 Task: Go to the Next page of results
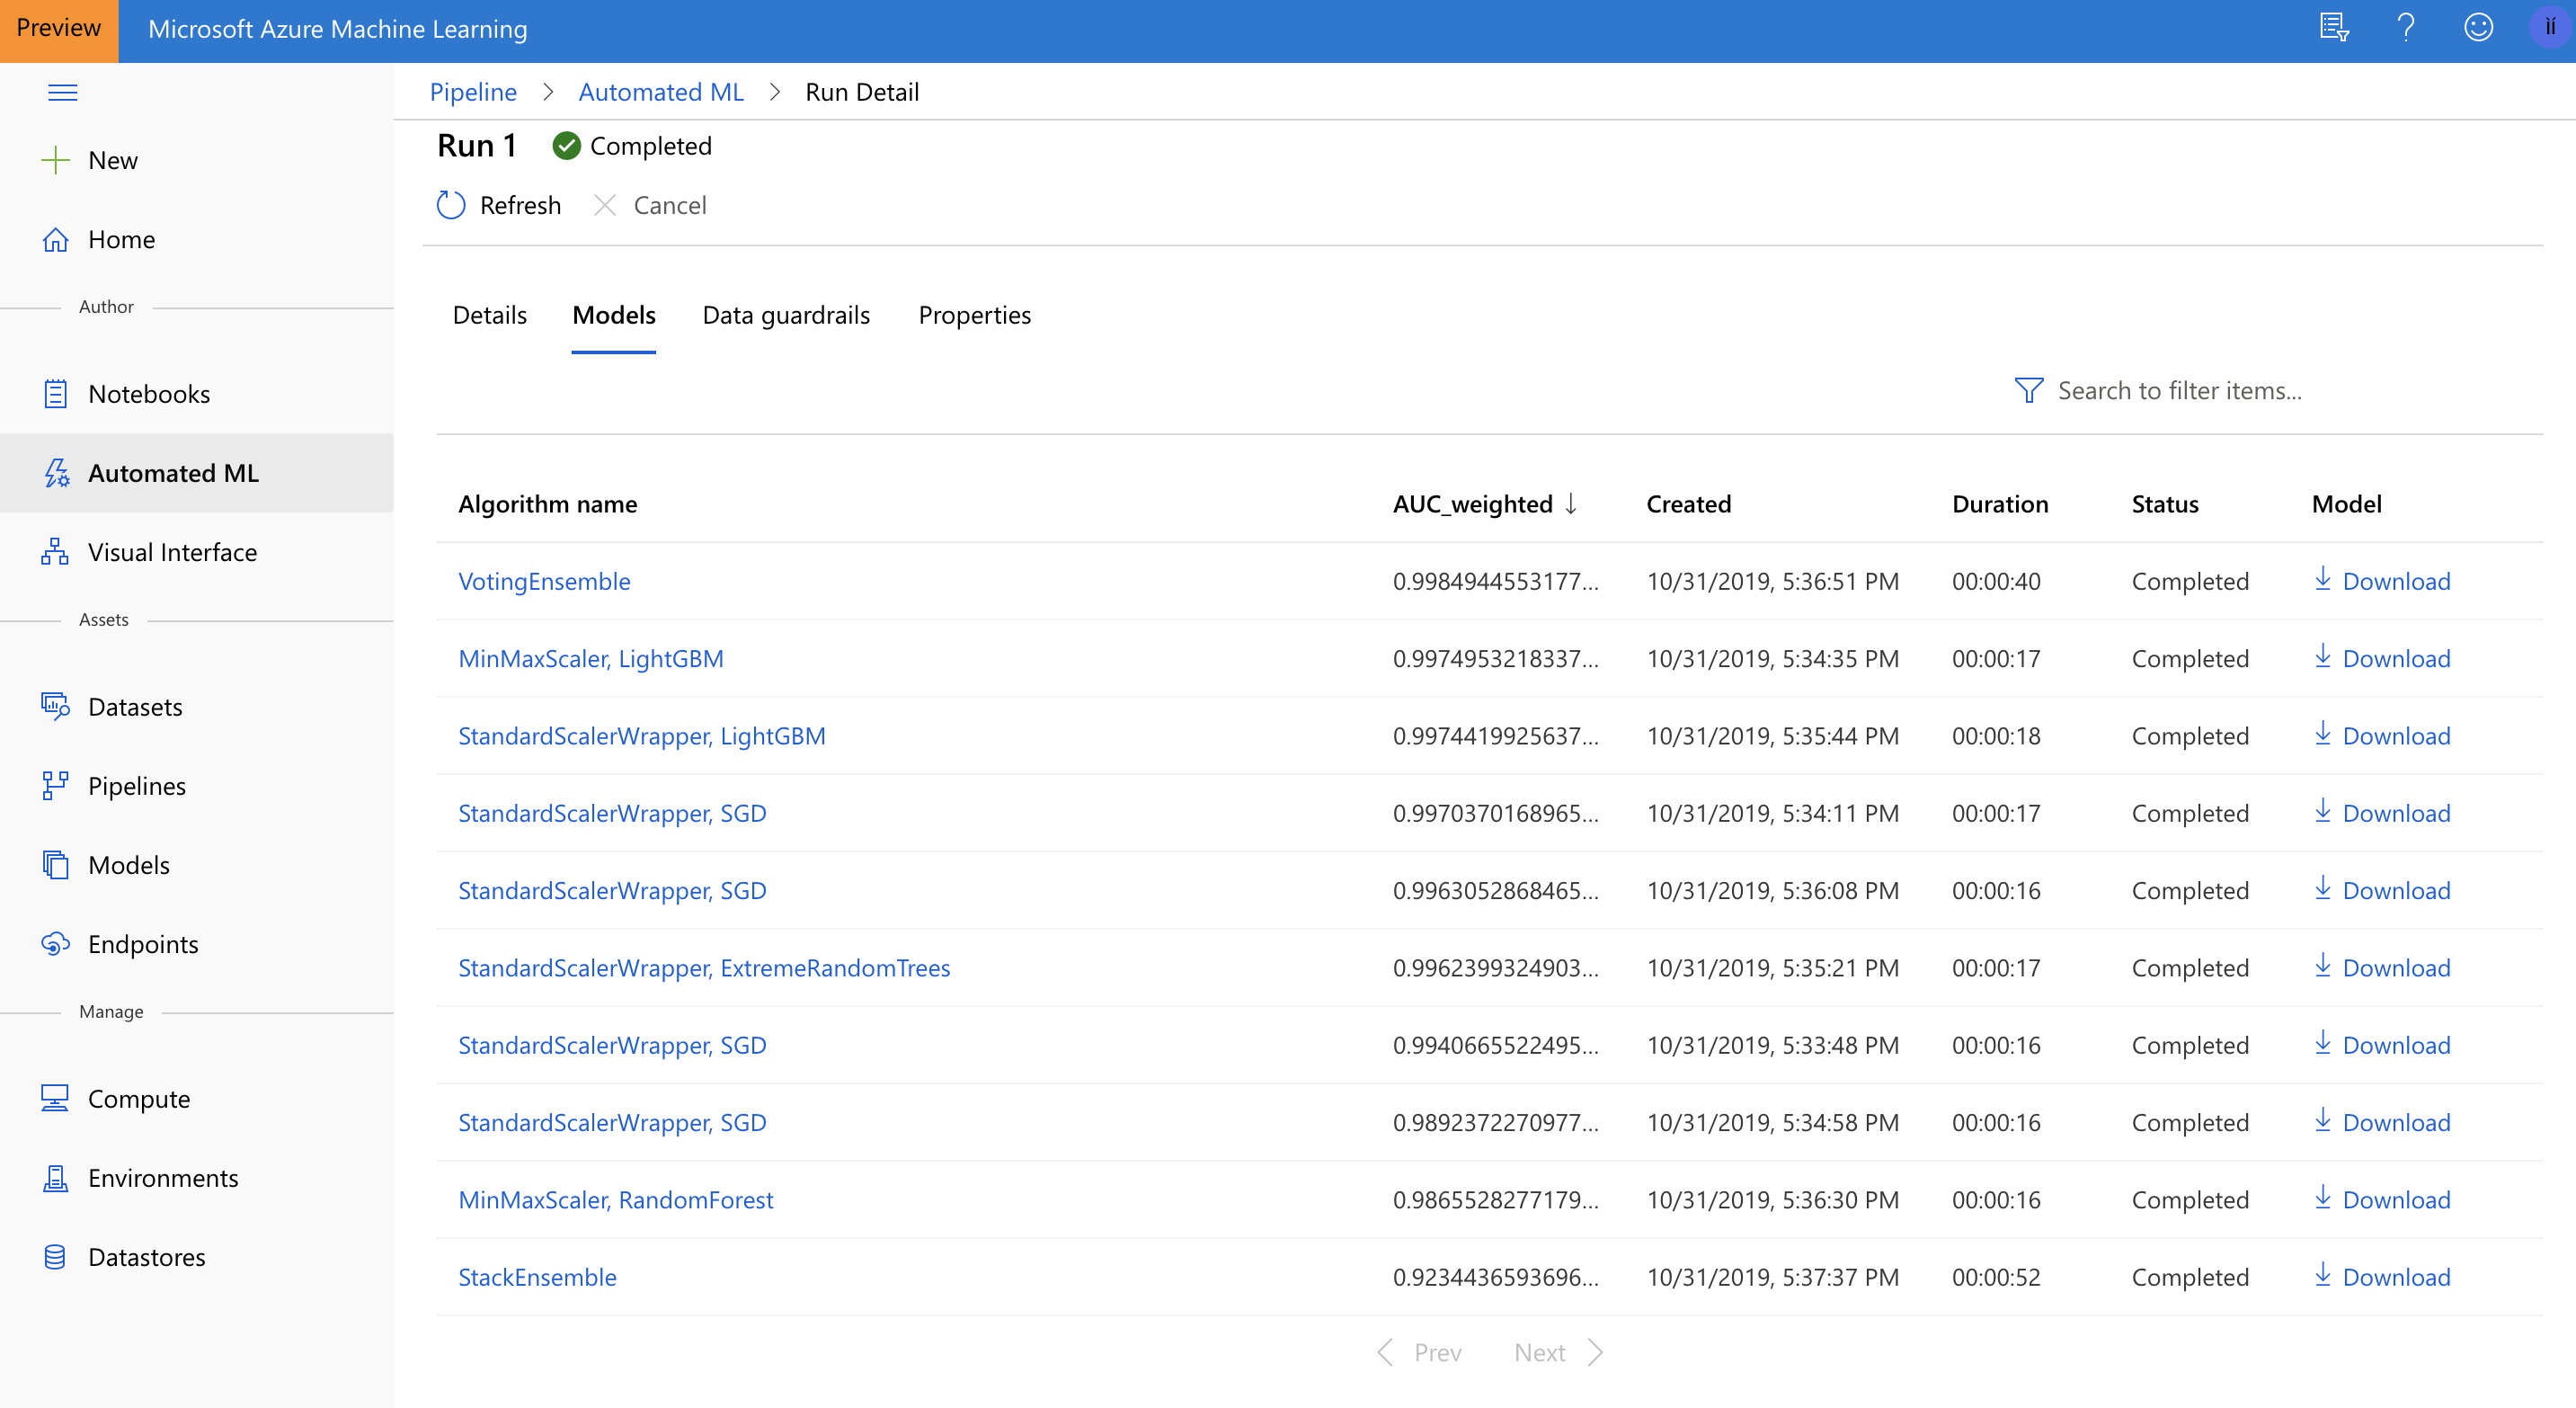(x=1556, y=1352)
